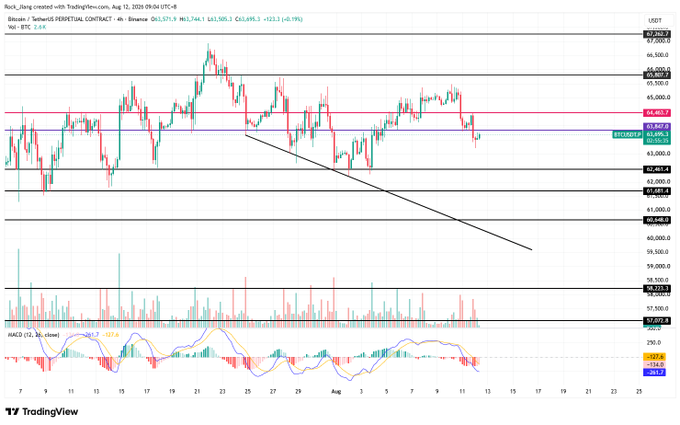Click the Bitcoin / TetherUS PERPETUAL CONTRACT title

pos(60,19)
